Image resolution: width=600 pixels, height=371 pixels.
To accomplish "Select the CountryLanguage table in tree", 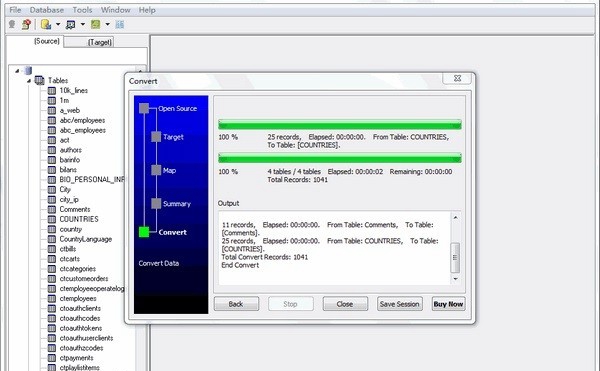I will pos(86,239).
